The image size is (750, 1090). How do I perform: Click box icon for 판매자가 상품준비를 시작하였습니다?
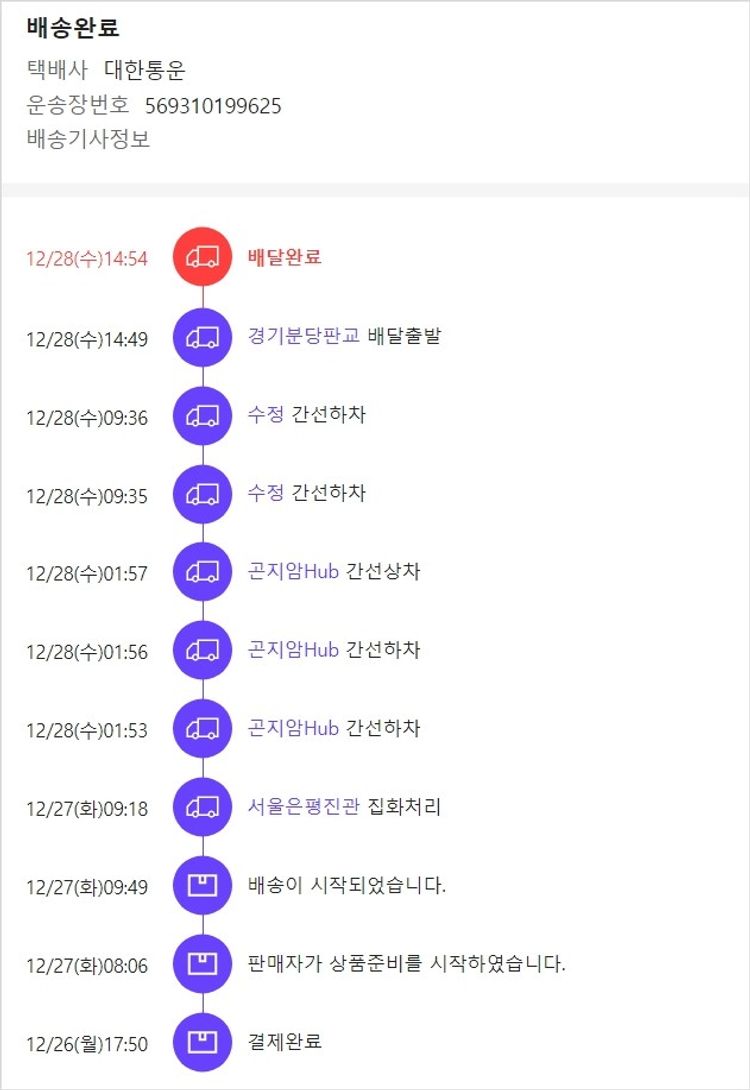(203, 964)
